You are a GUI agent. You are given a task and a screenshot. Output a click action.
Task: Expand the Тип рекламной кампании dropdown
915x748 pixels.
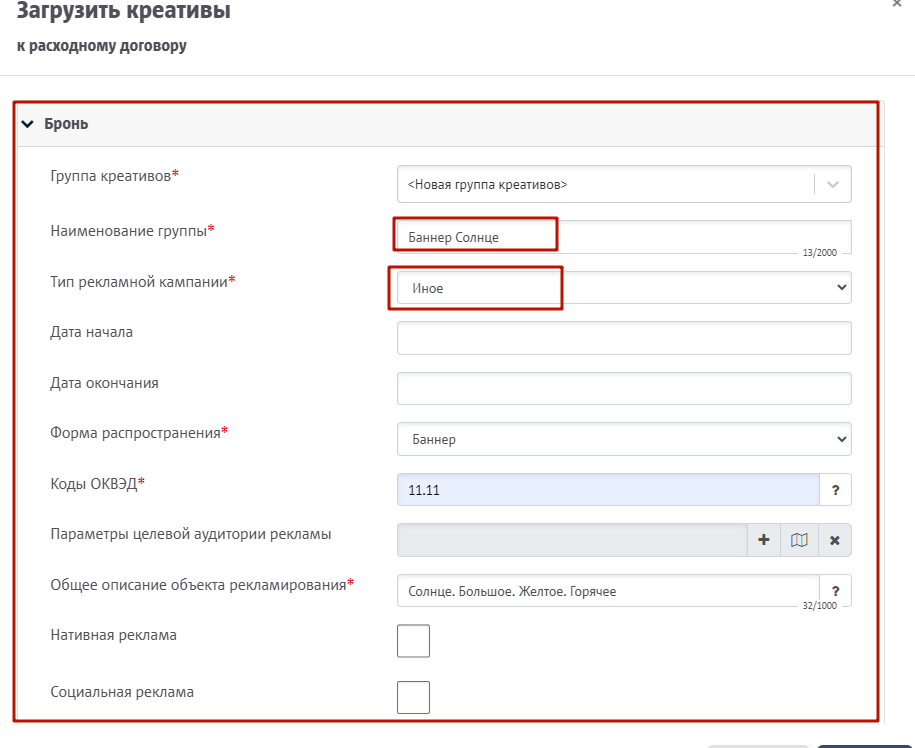point(838,288)
